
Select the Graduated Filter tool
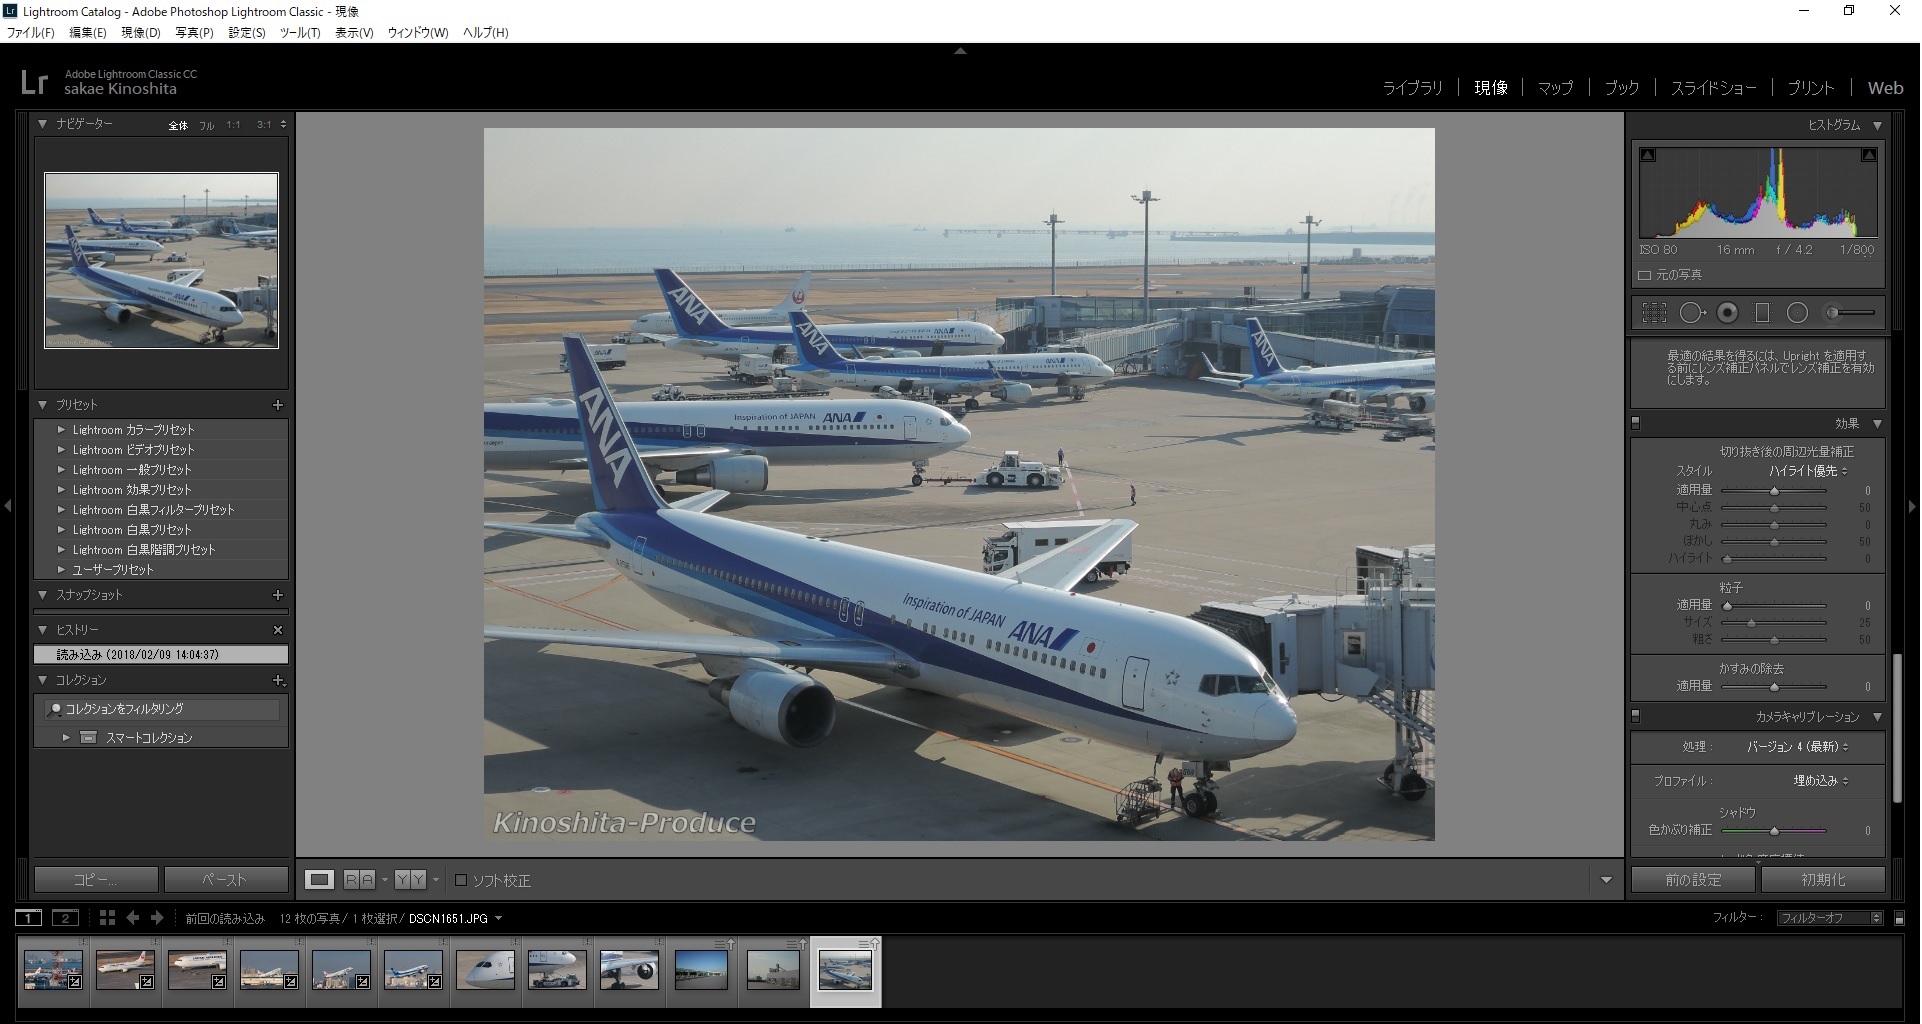[1762, 313]
